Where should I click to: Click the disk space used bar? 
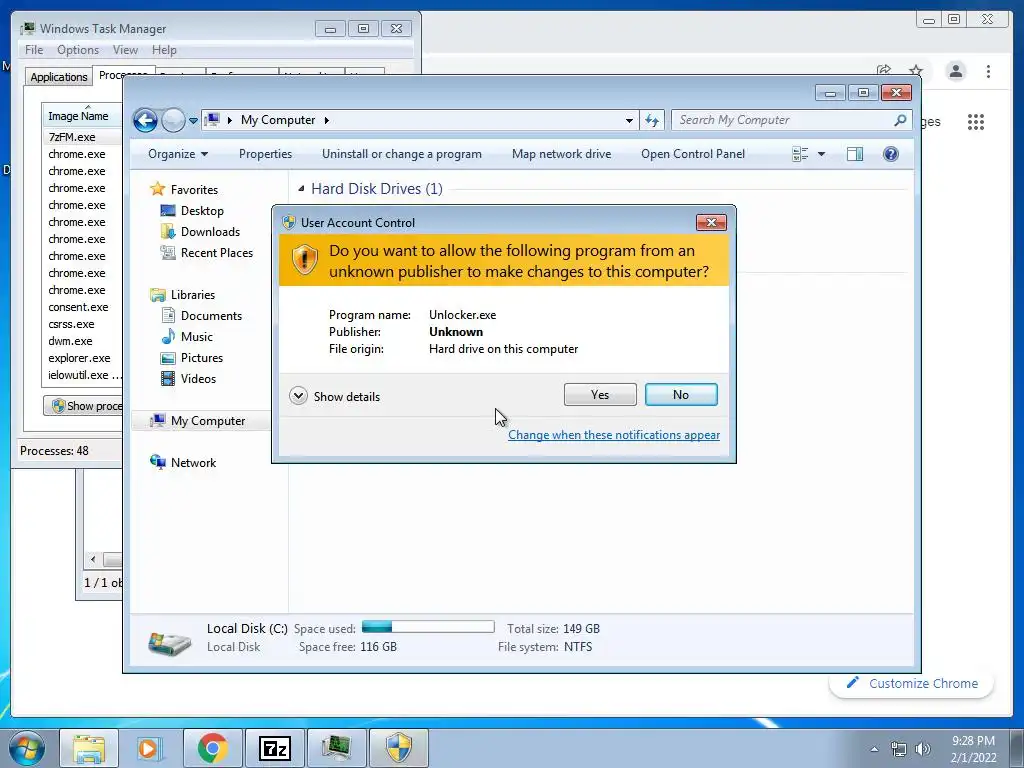(x=428, y=627)
